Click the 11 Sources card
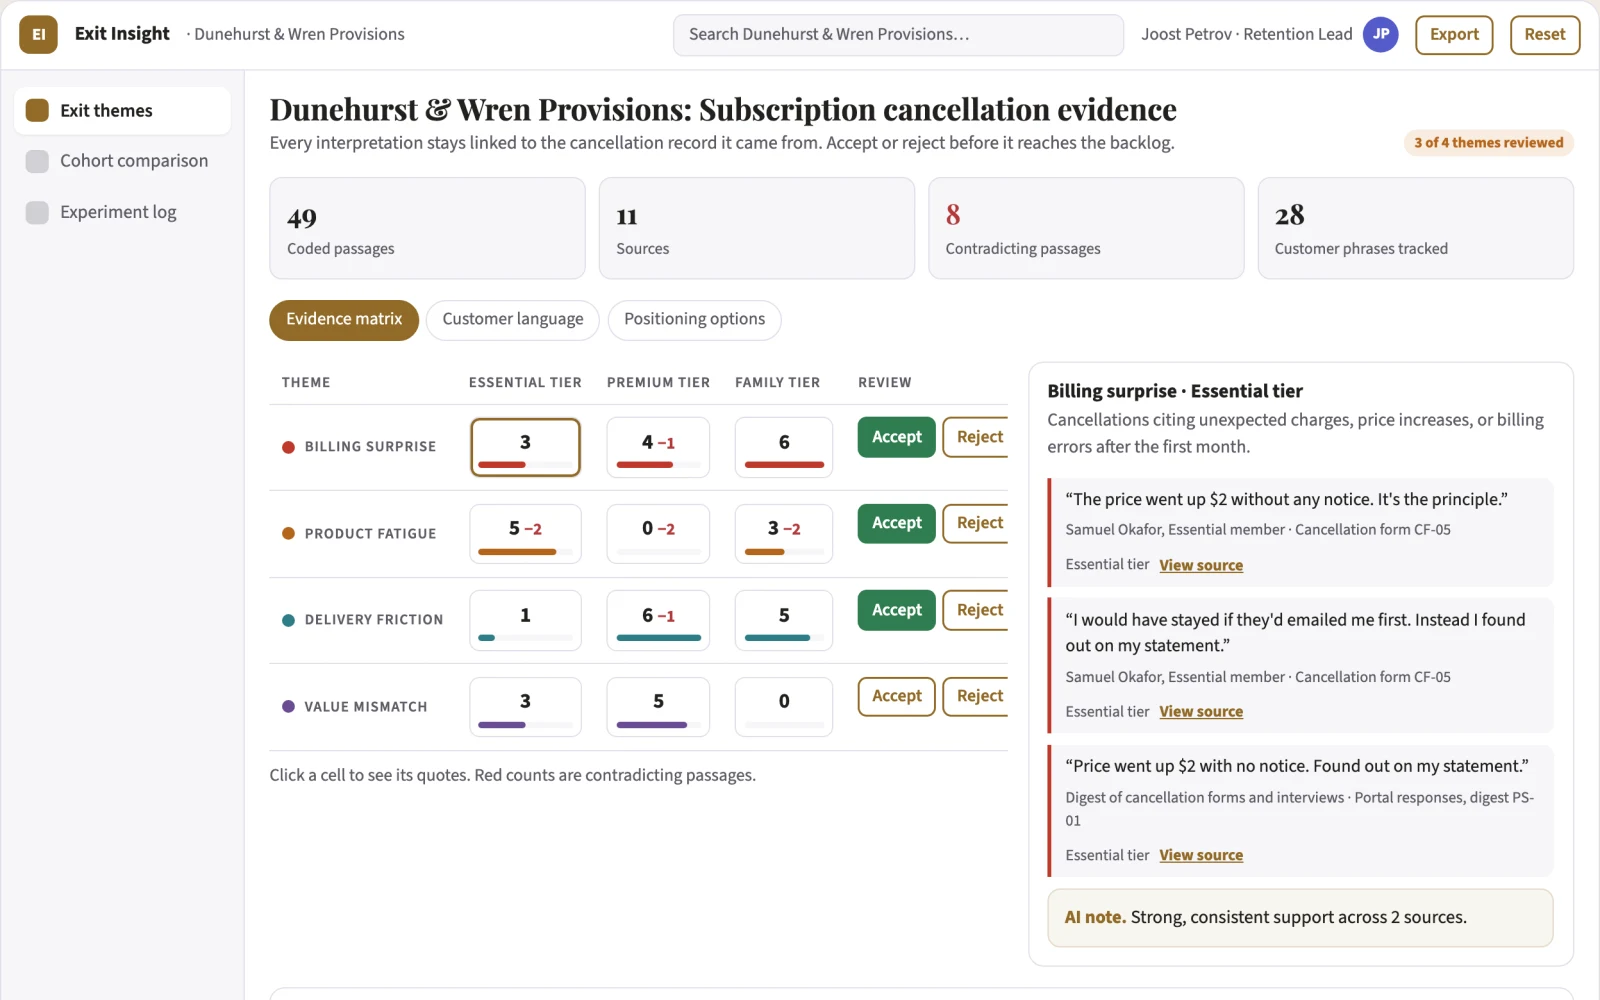 [756, 228]
